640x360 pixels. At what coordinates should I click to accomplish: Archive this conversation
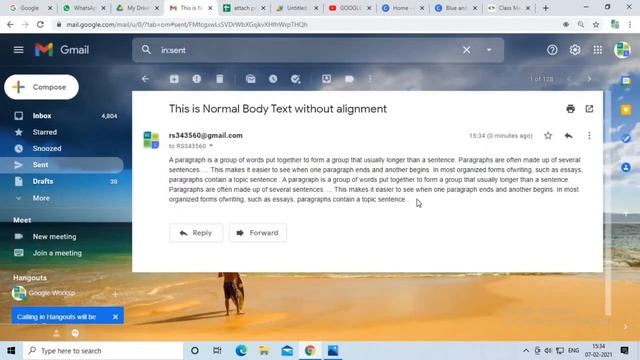174,79
